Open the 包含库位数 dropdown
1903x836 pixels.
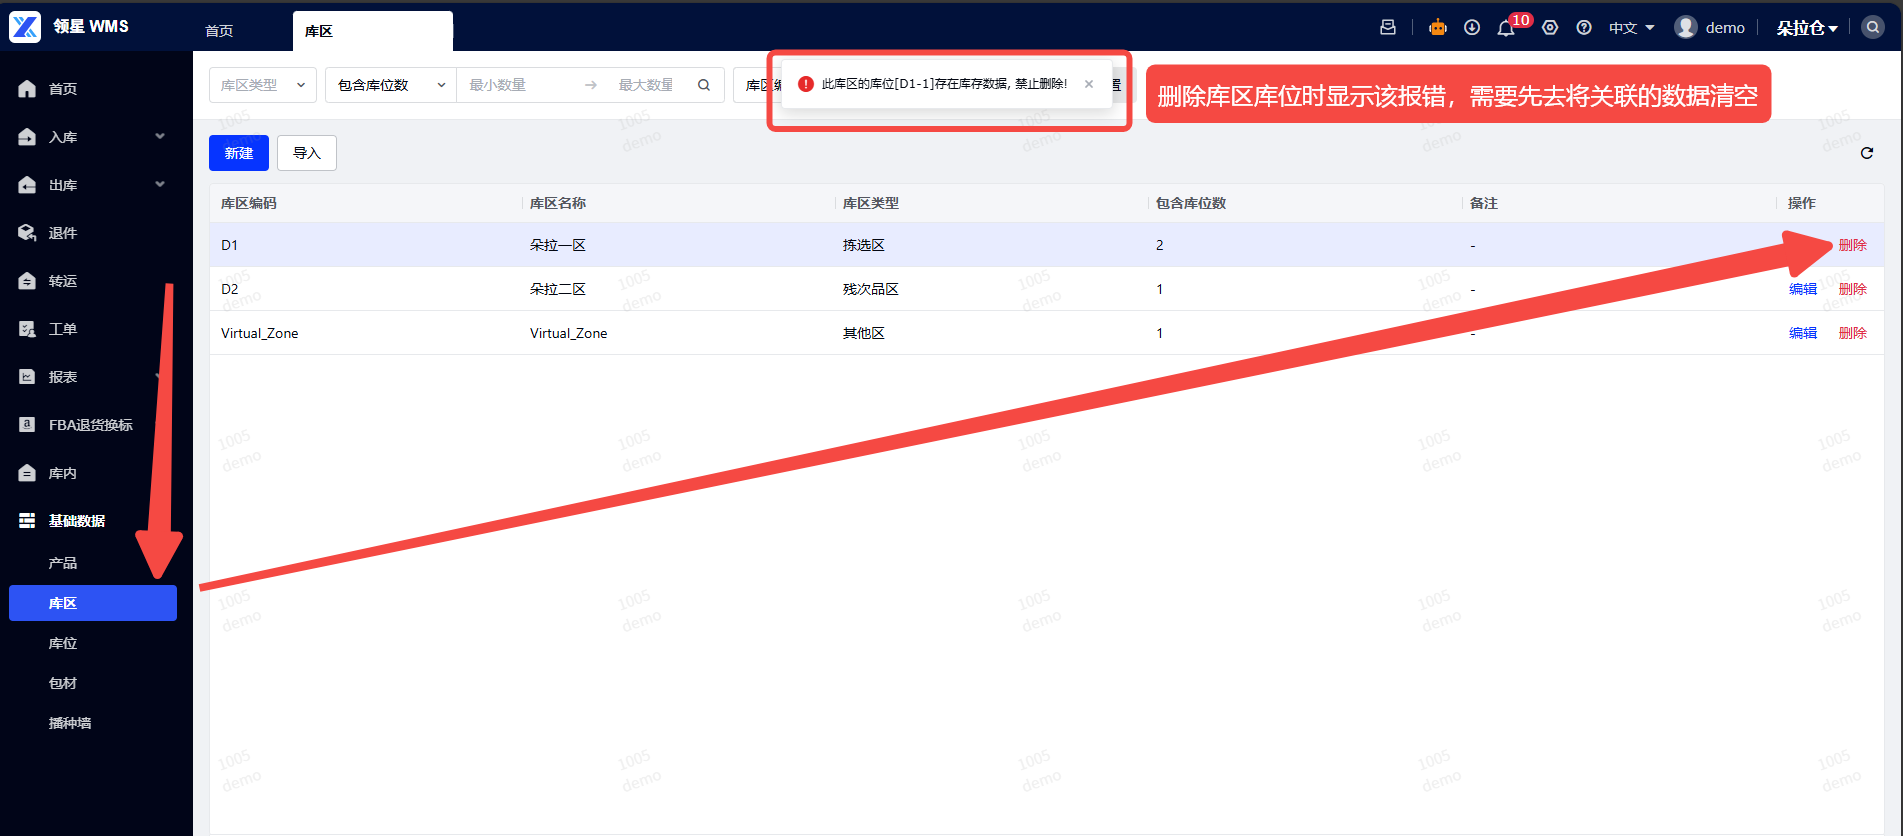pyautogui.click(x=391, y=85)
